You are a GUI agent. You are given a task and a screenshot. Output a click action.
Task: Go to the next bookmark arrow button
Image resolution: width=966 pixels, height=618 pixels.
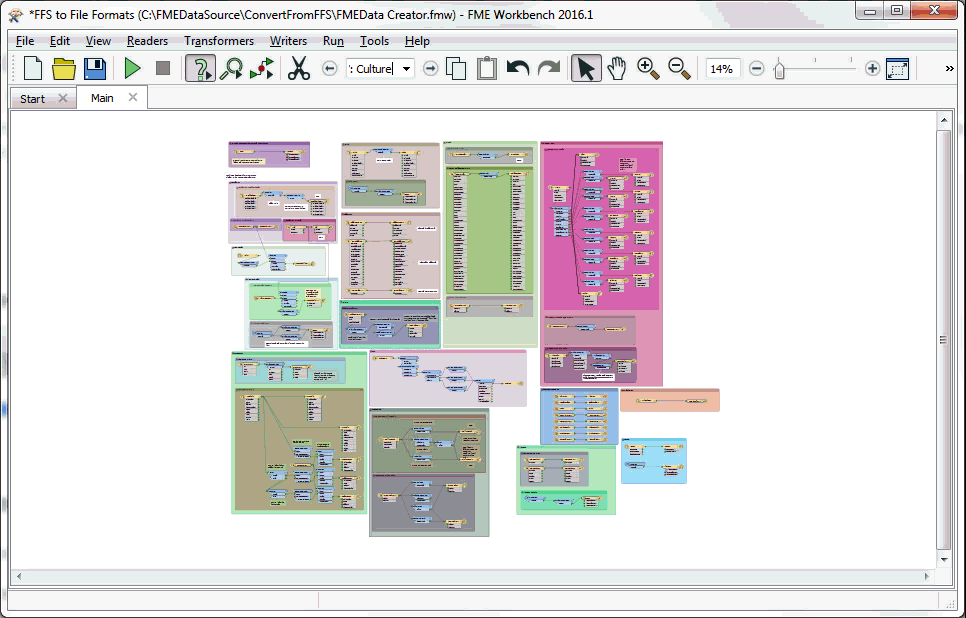coord(430,69)
